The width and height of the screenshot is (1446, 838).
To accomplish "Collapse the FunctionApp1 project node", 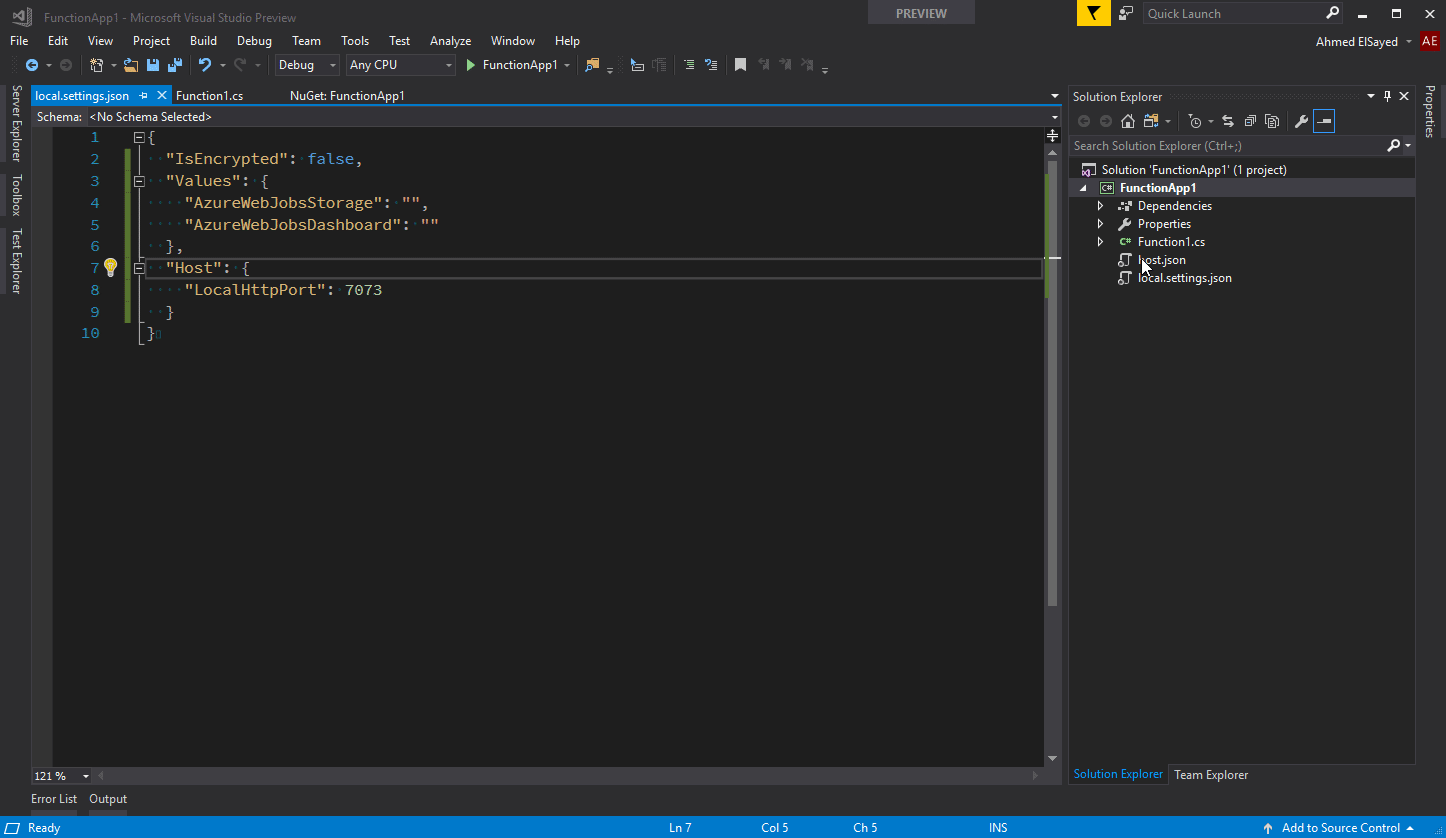I will point(1083,188).
